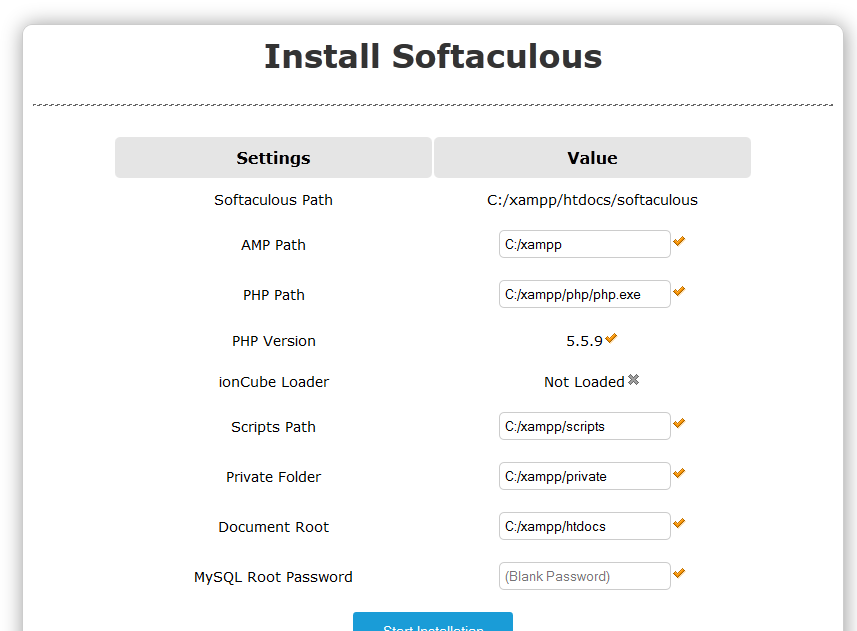This screenshot has width=857, height=631.
Task: Select the Scripts Path text box
Action: pos(584,426)
